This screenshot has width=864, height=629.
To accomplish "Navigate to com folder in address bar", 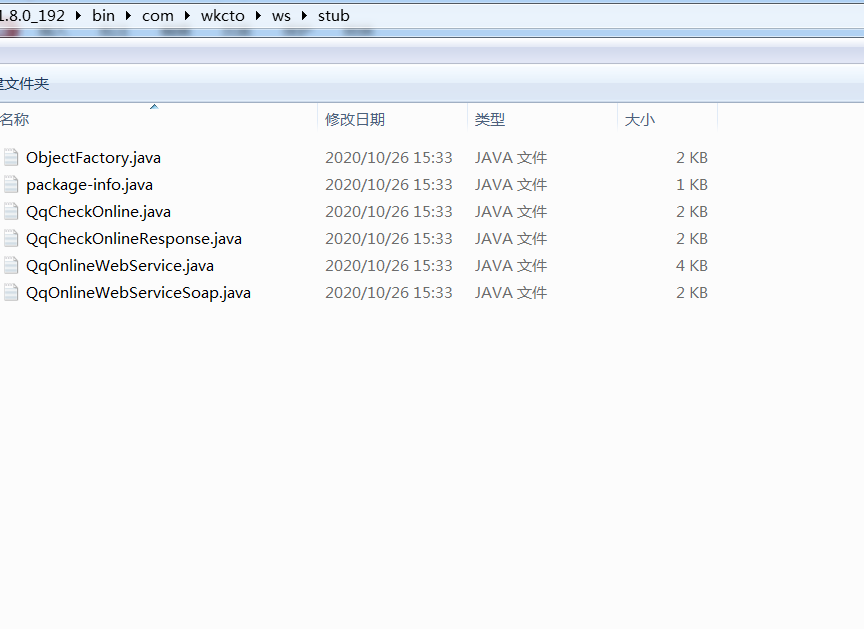I will 158,16.
